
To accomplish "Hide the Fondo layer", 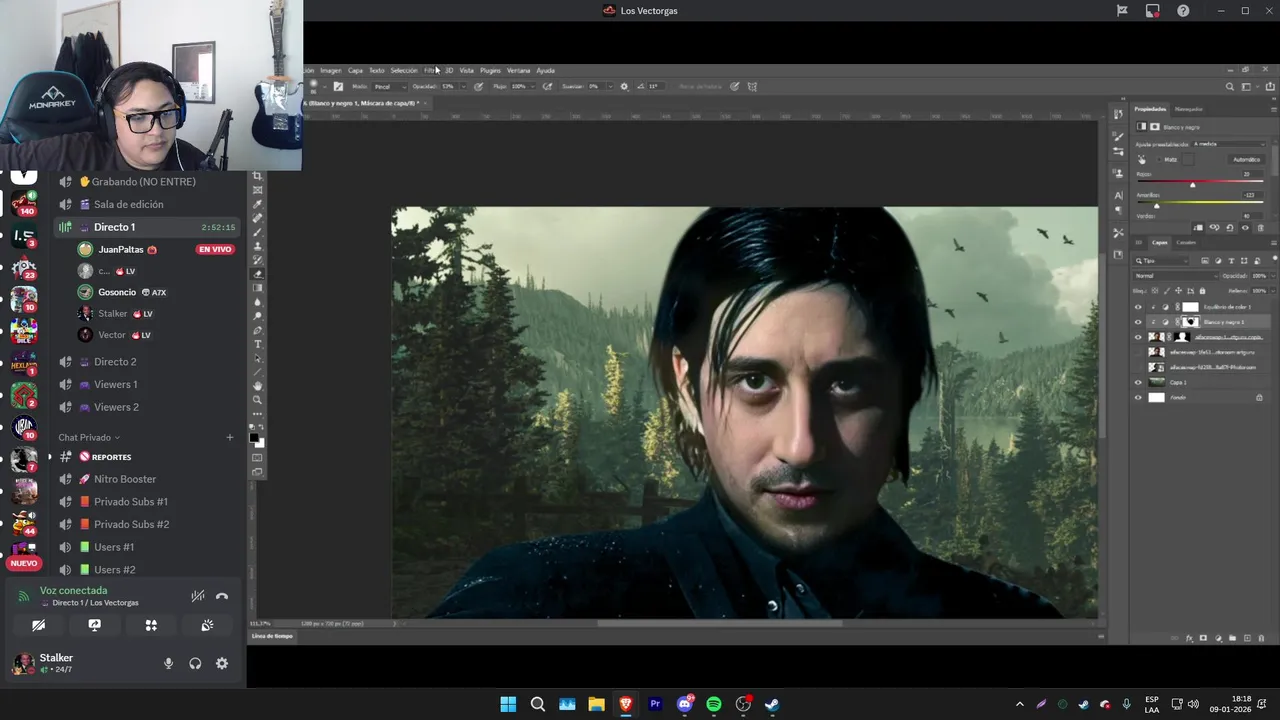I will (x=1137, y=397).
